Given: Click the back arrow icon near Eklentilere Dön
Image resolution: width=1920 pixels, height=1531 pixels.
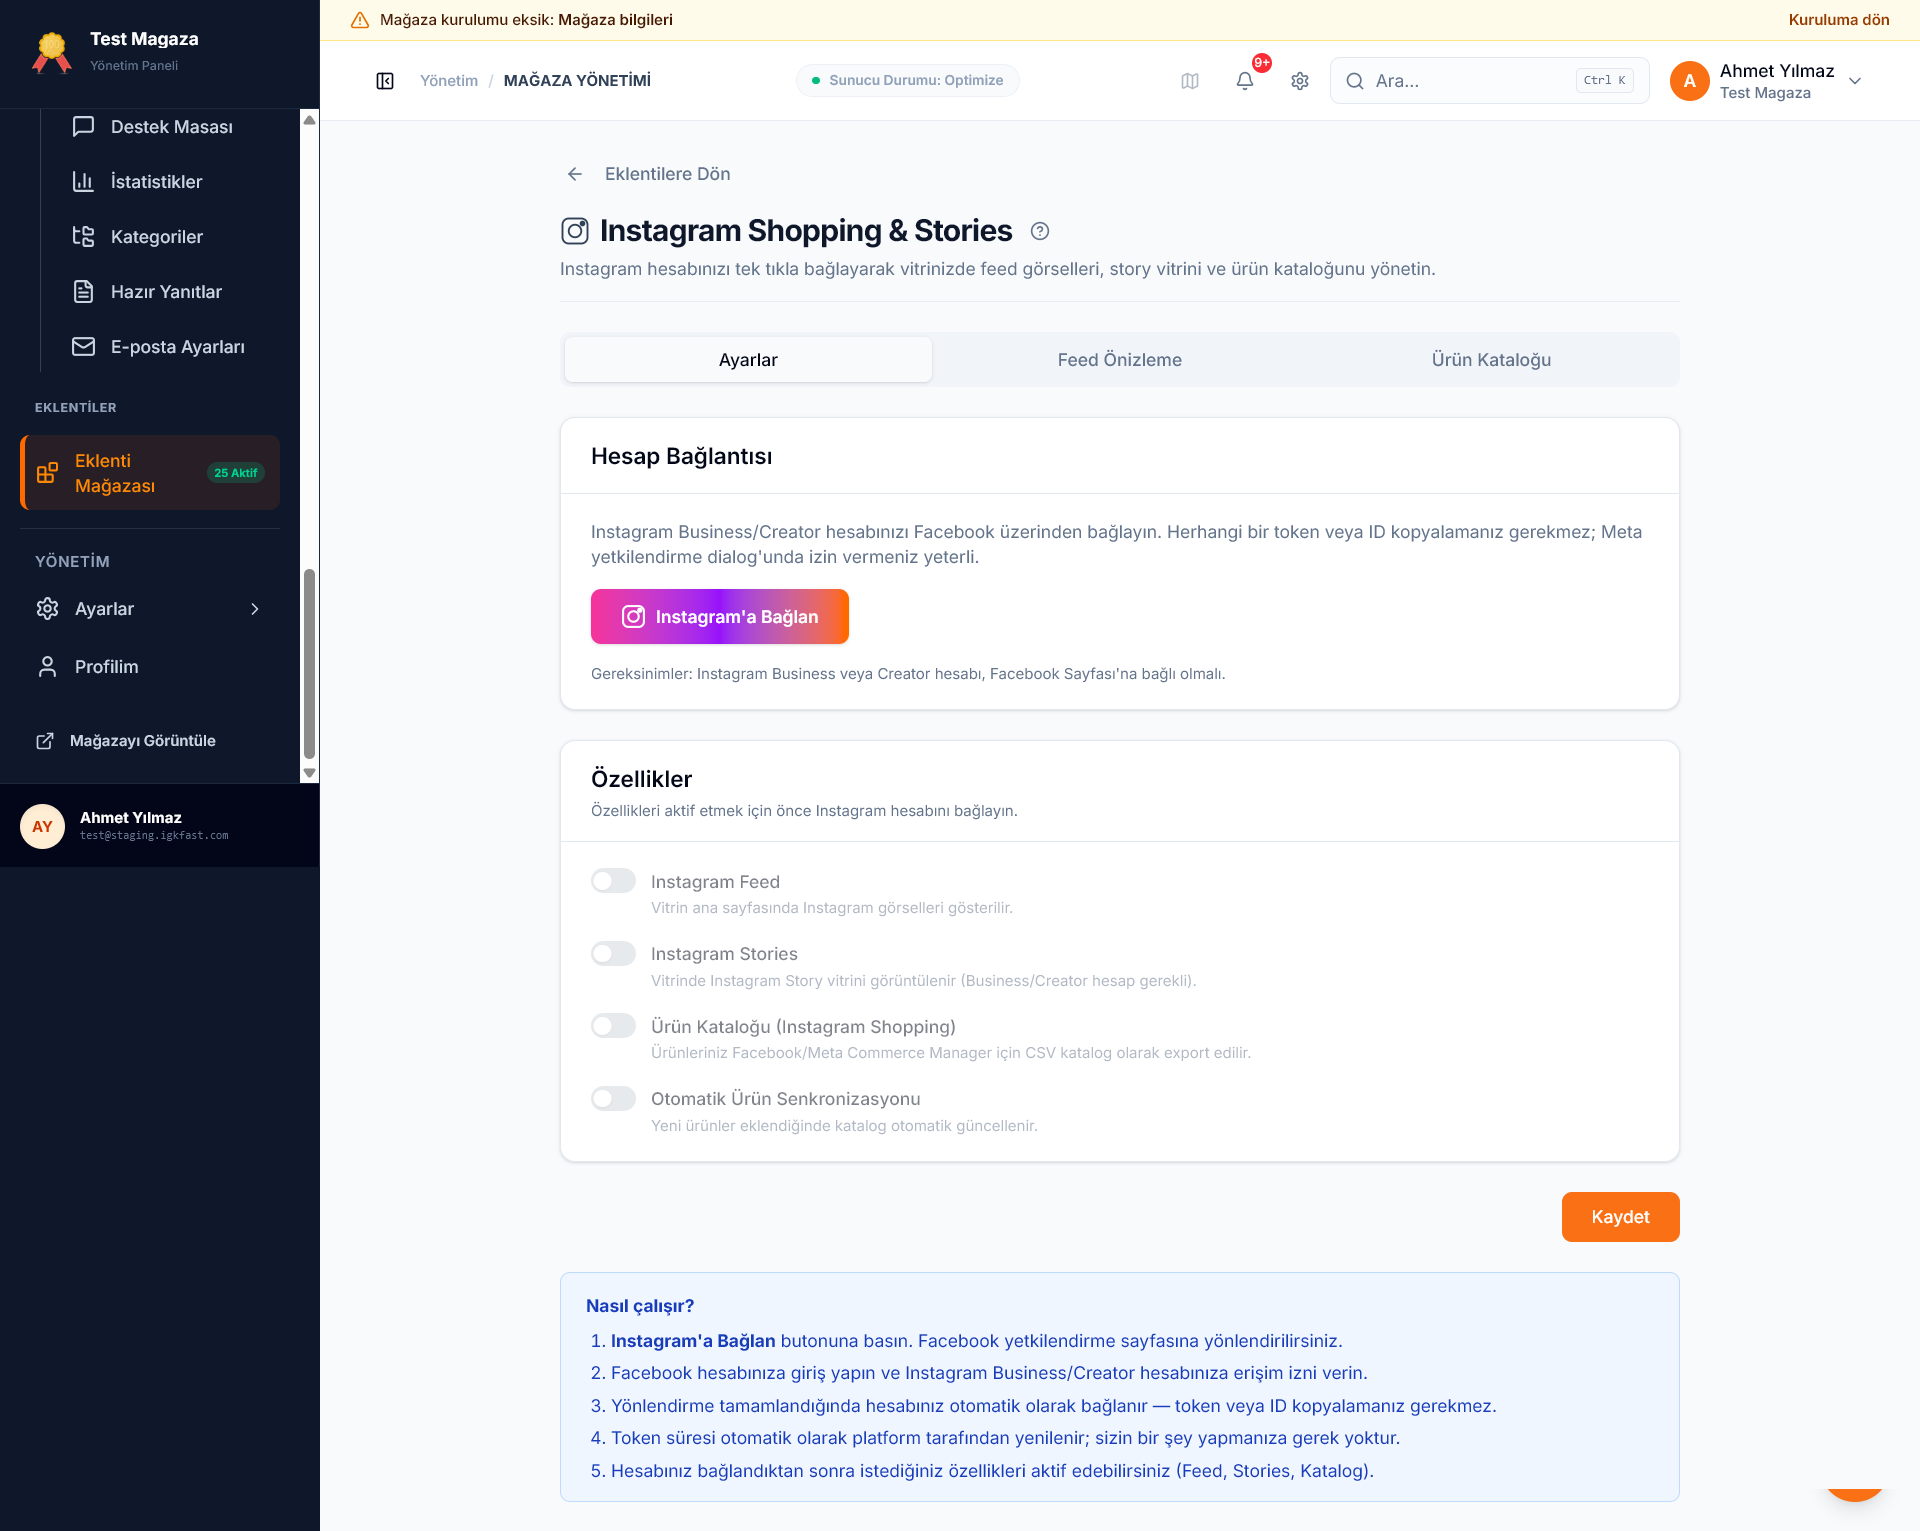Looking at the screenshot, I should pyautogui.click(x=575, y=174).
